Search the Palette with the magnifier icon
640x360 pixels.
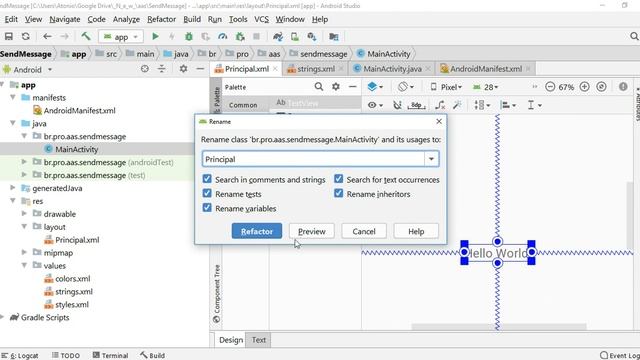pos(319,87)
